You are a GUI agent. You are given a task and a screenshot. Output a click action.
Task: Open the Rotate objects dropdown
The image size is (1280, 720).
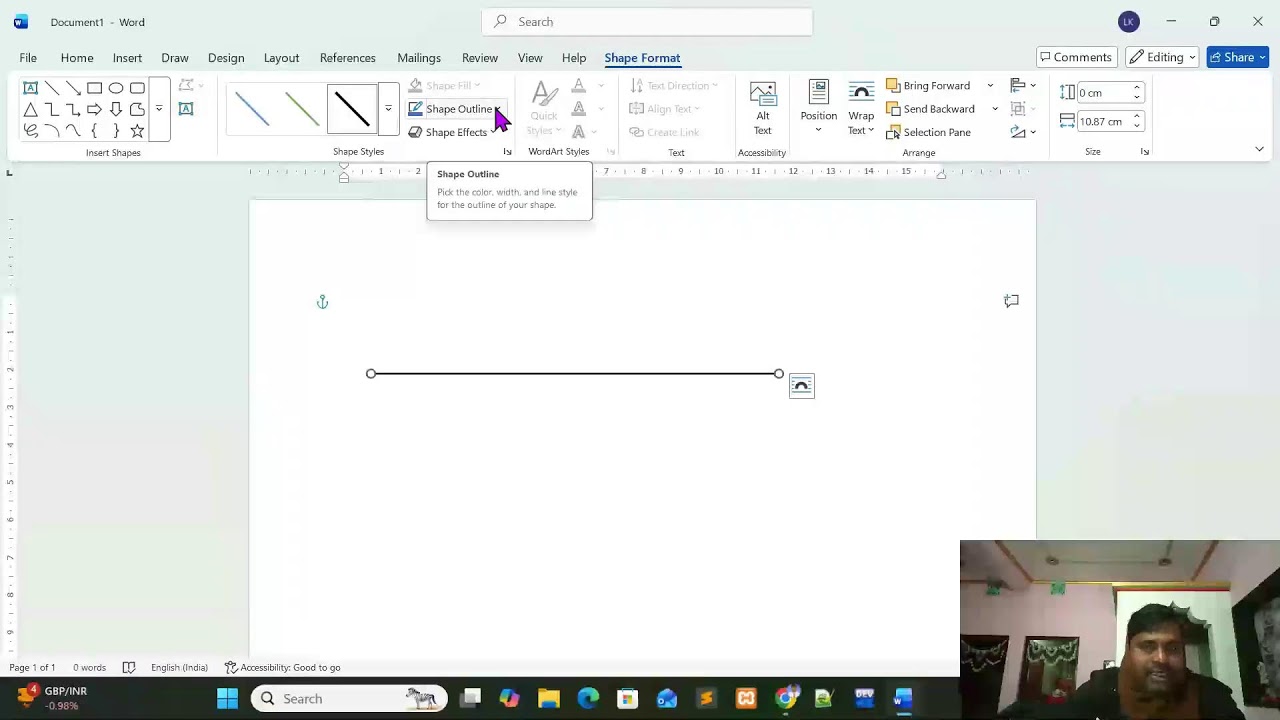click(x=1023, y=132)
